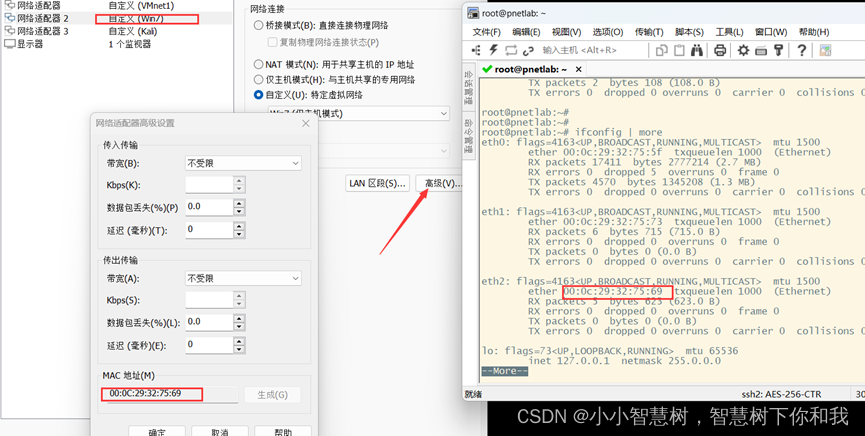This screenshot has width=865, height=436.
Task: Decrease incoming 数据包丢失(%)(P) with down arrow
Action: click(239, 211)
